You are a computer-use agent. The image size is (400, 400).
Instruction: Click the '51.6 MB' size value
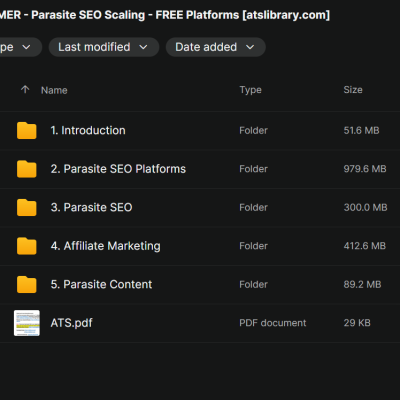[361, 130]
